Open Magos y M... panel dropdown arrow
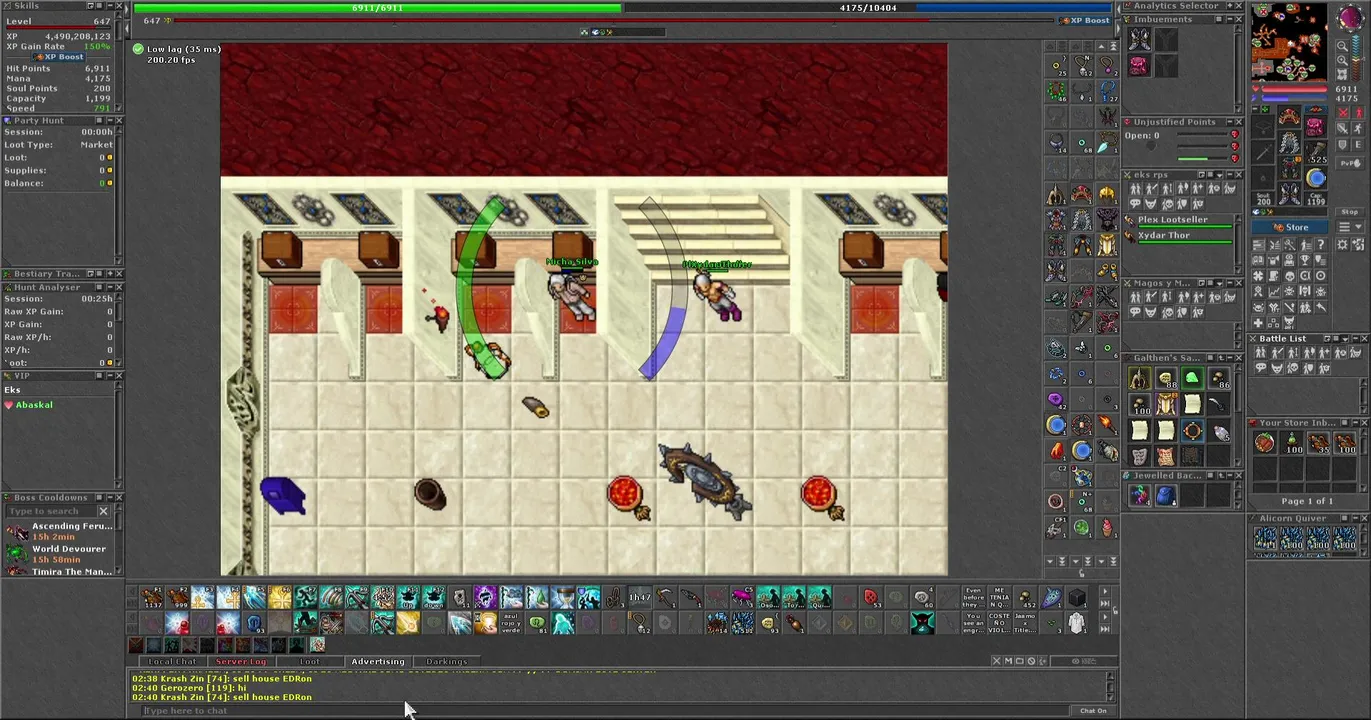Screen dimensions: 1371x720 pos(1219,283)
